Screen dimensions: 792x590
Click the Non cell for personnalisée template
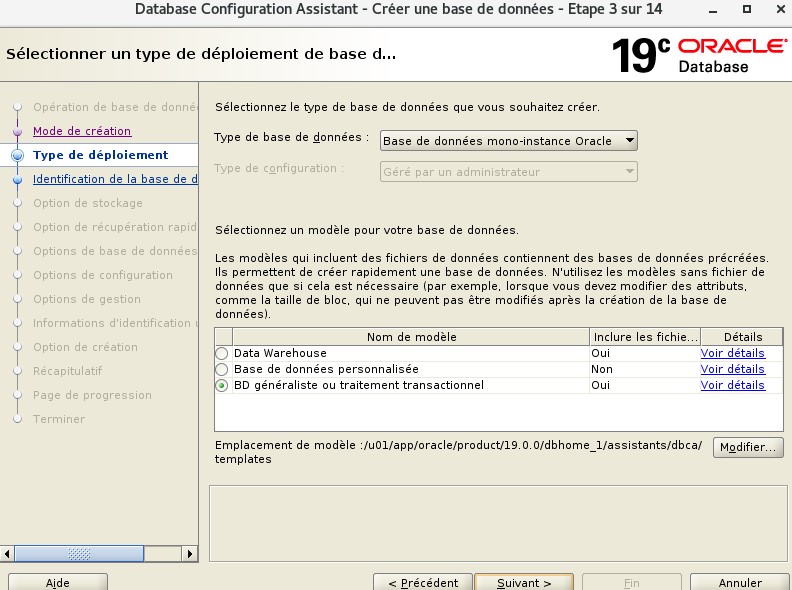tap(645, 369)
